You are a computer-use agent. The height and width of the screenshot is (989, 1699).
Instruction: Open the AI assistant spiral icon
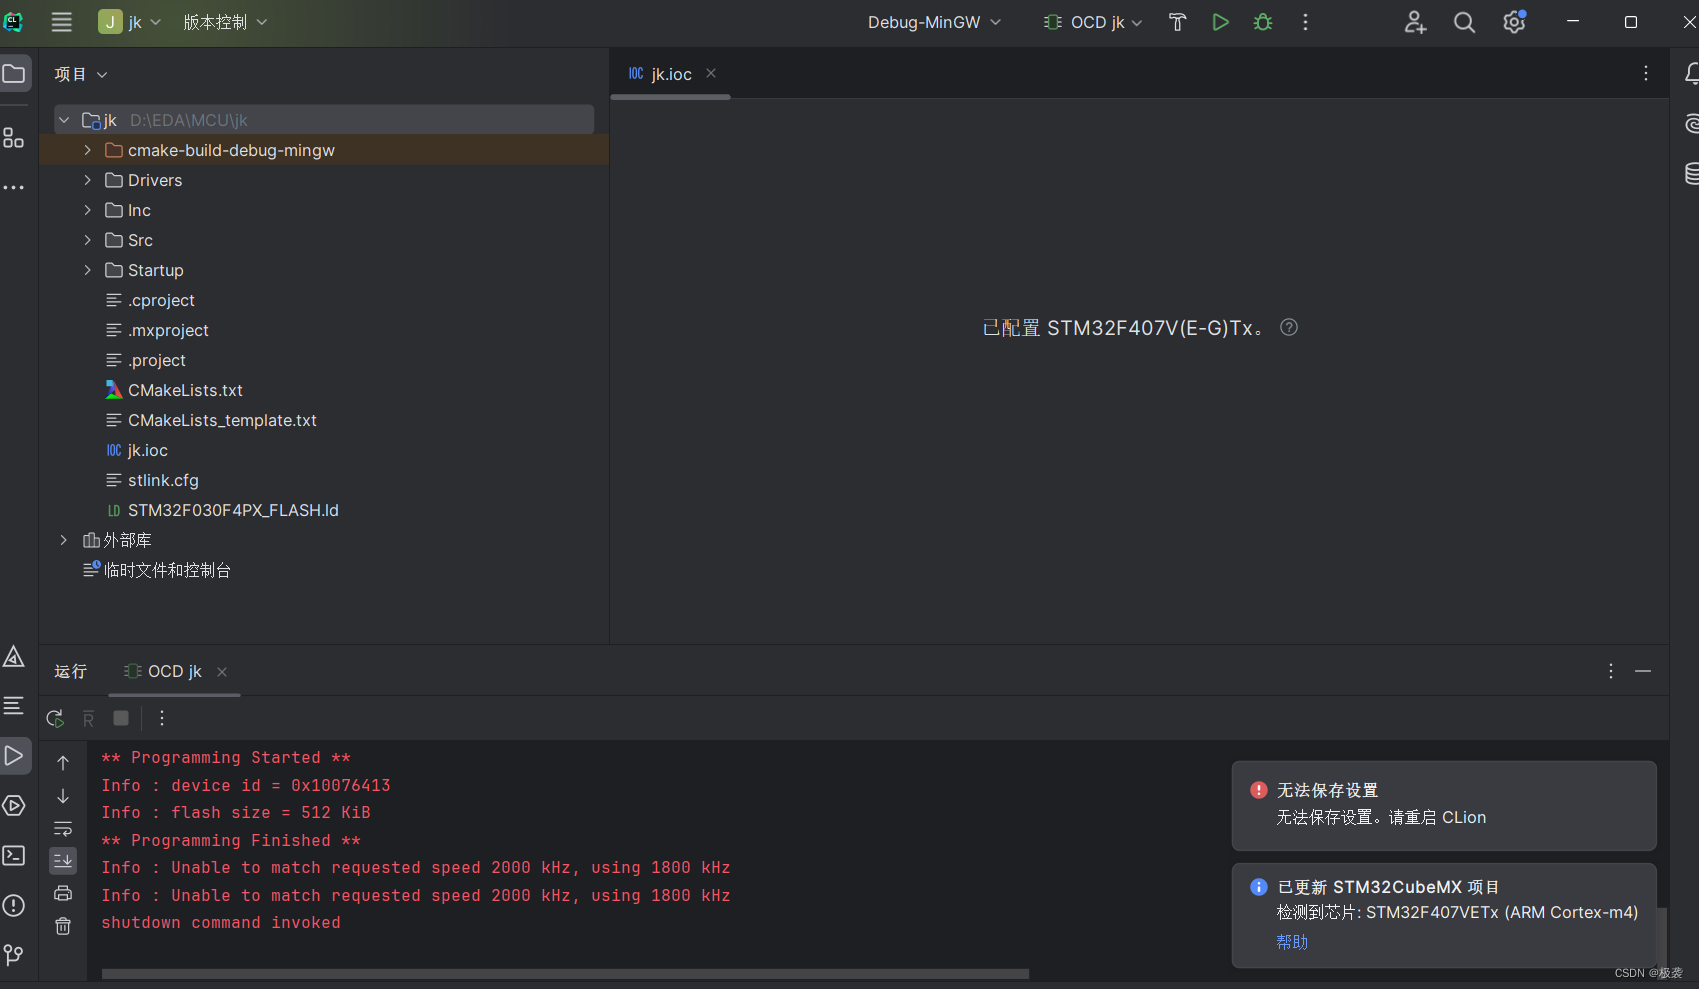pyautogui.click(x=1691, y=123)
